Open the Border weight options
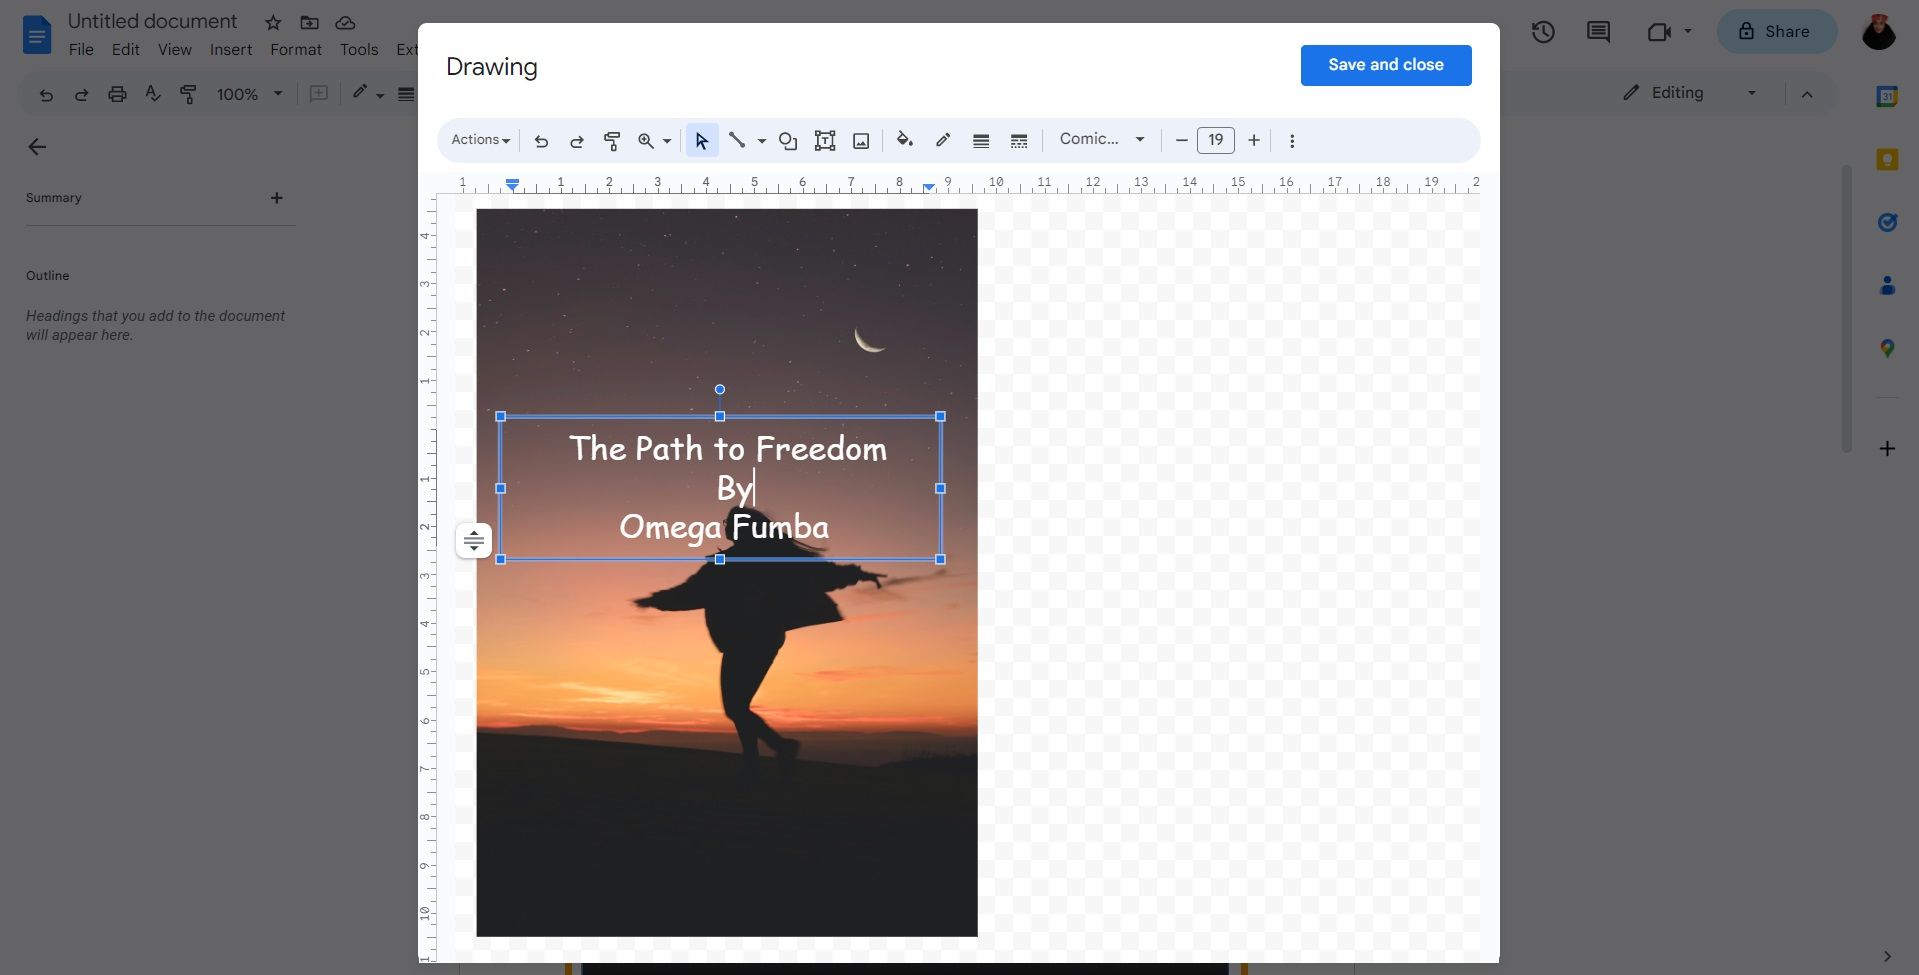Viewport: 1919px width, 975px height. pos(981,140)
